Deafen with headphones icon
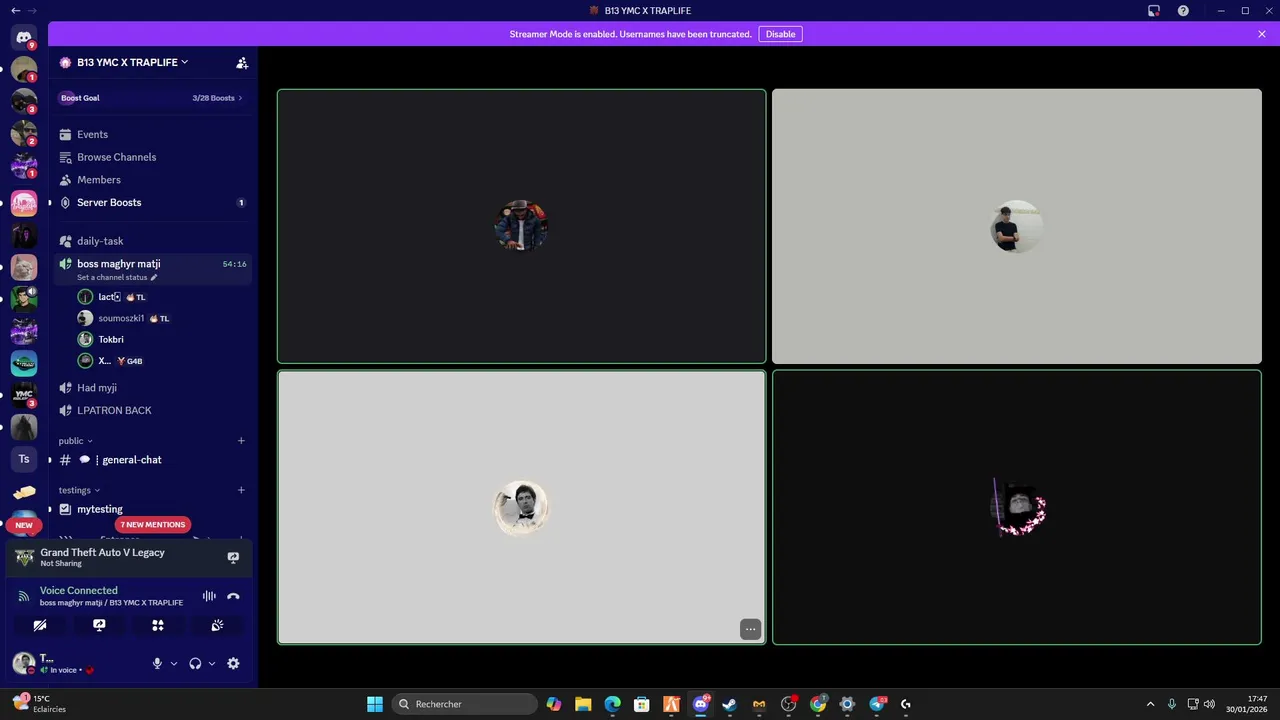Image resolution: width=1280 pixels, height=720 pixels. 195,663
